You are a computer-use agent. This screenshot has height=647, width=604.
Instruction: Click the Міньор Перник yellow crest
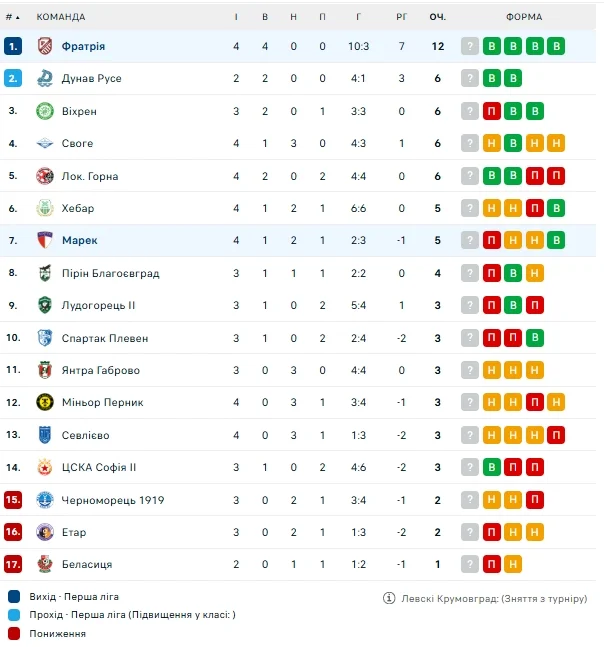44,403
